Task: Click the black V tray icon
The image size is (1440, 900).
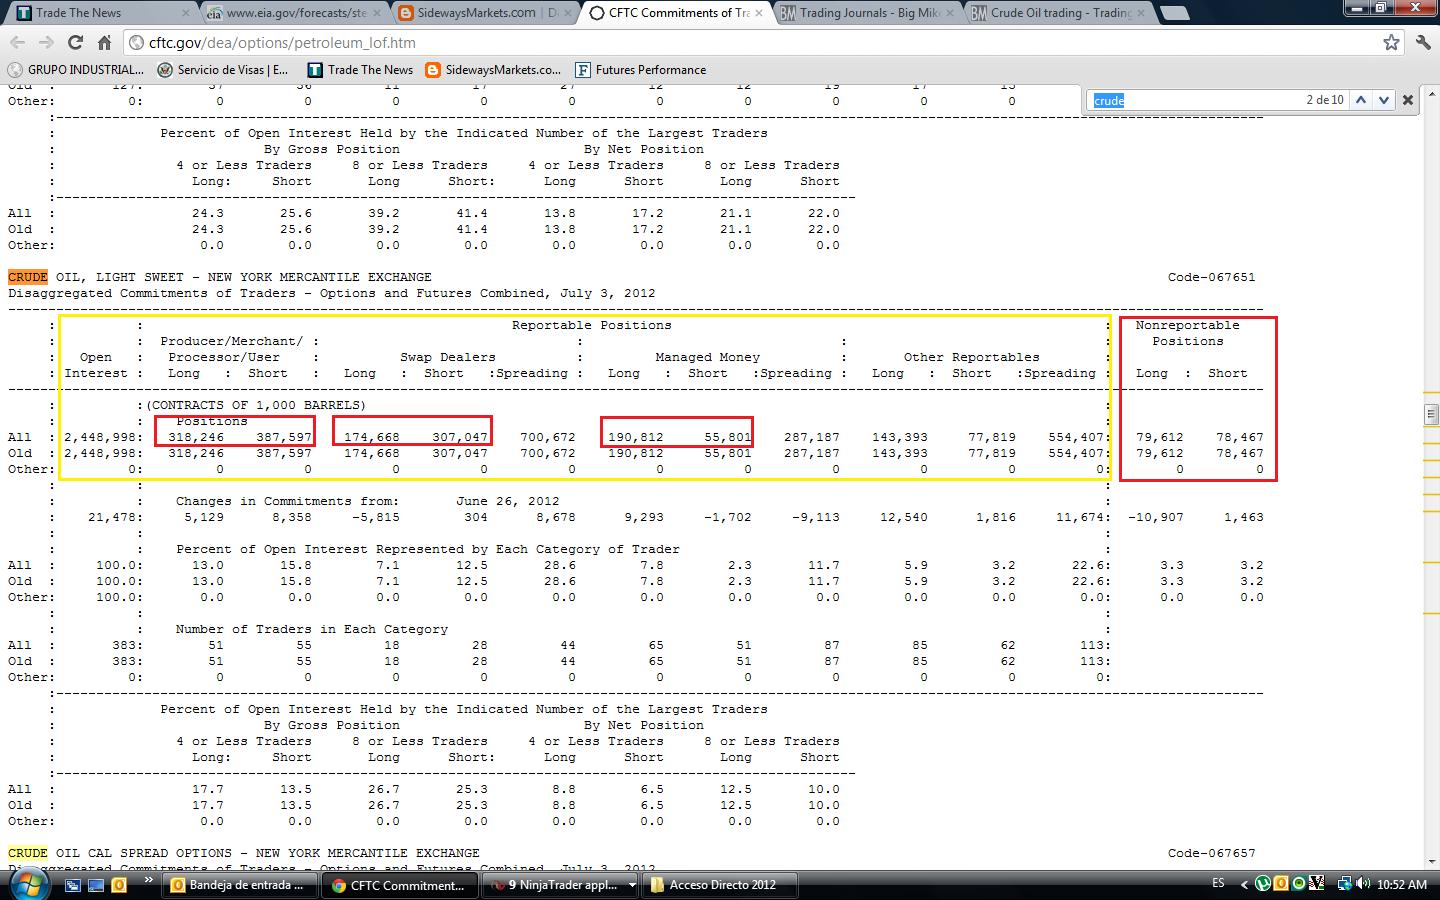Action: pos(1318,884)
